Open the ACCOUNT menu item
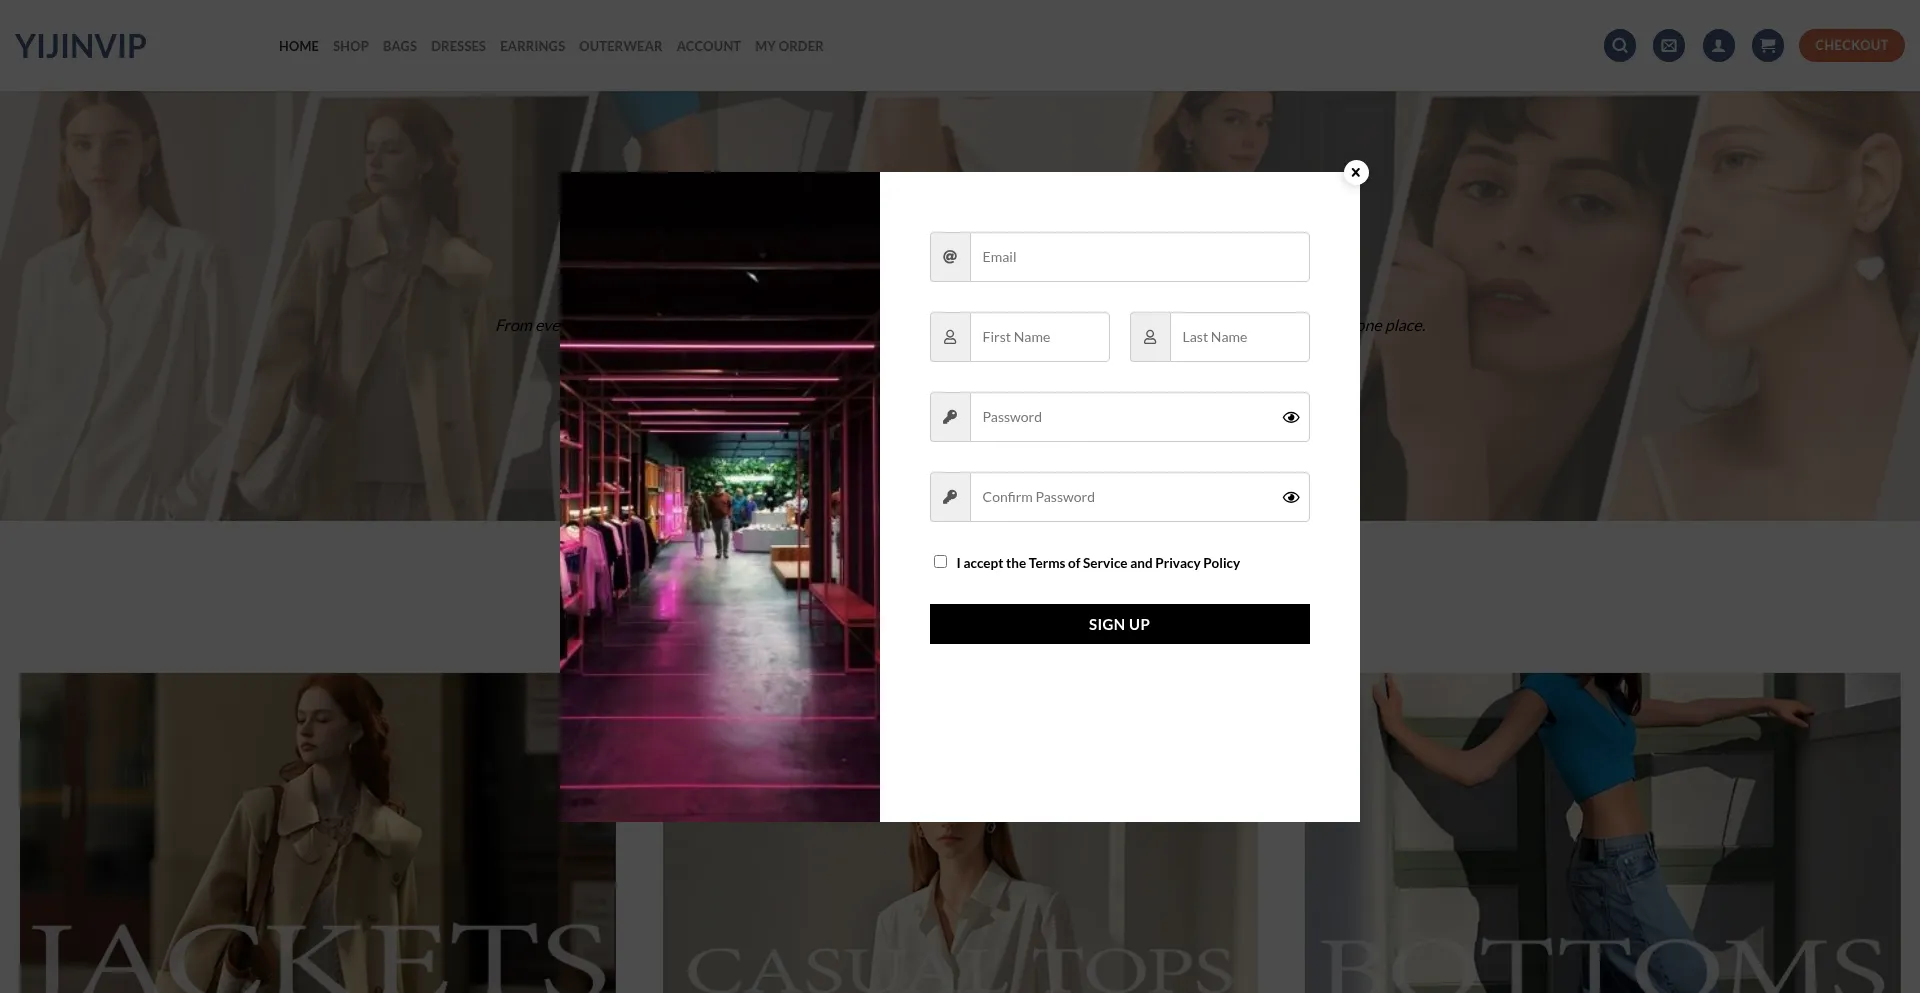This screenshot has height=993, width=1920. click(x=708, y=46)
